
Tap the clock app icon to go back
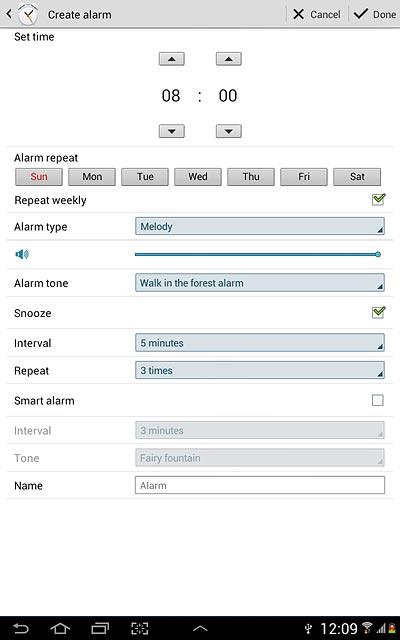[28, 14]
